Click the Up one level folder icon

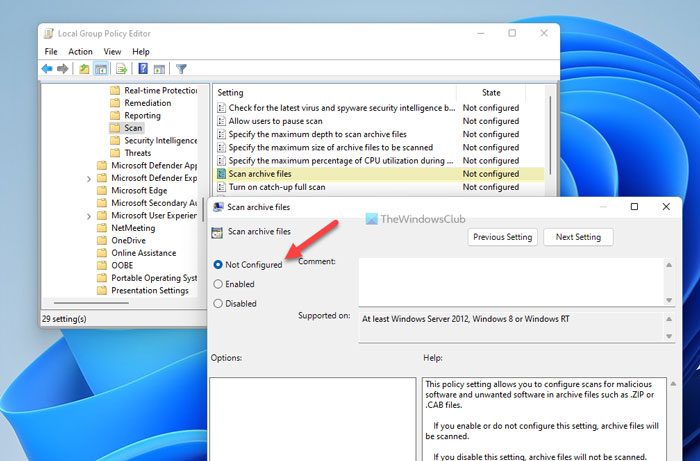pyautogui.click(x=84, y=69)
